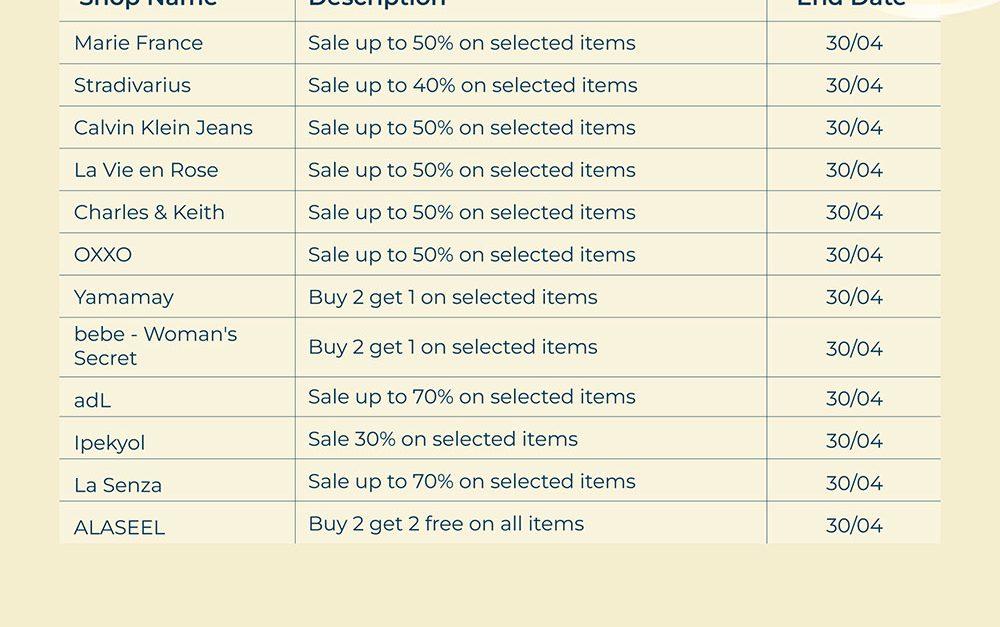Click the Charles & Keith shop name
Image resolution: width=1000 pixels, height=627 pixels.
149,212
